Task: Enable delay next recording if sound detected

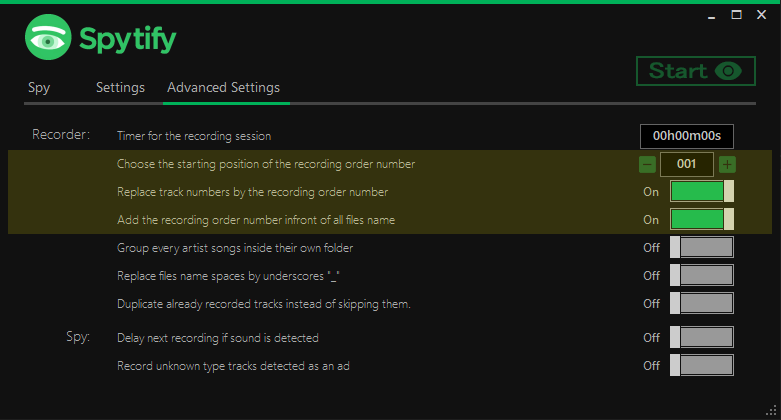Action: pyautogui.click(x=701, y=337)
